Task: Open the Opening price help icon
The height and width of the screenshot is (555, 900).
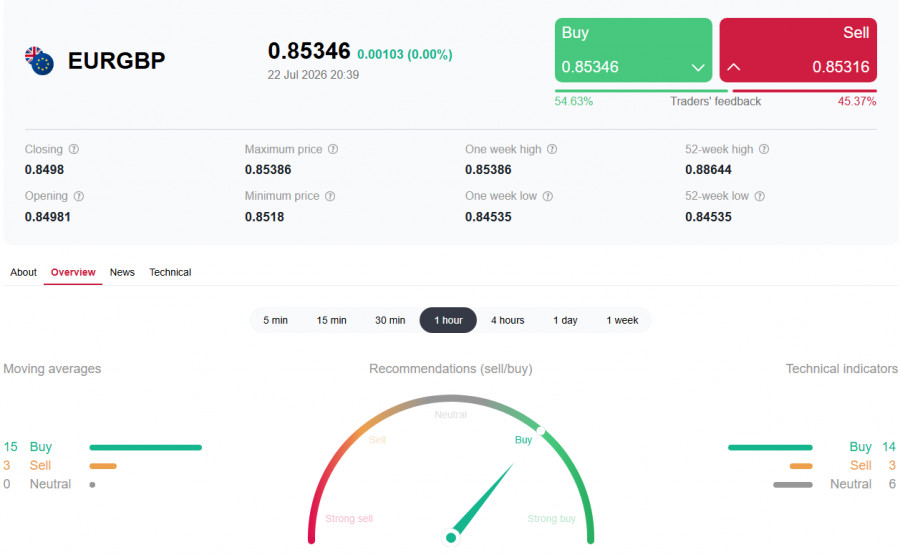Action: point(79,196)
